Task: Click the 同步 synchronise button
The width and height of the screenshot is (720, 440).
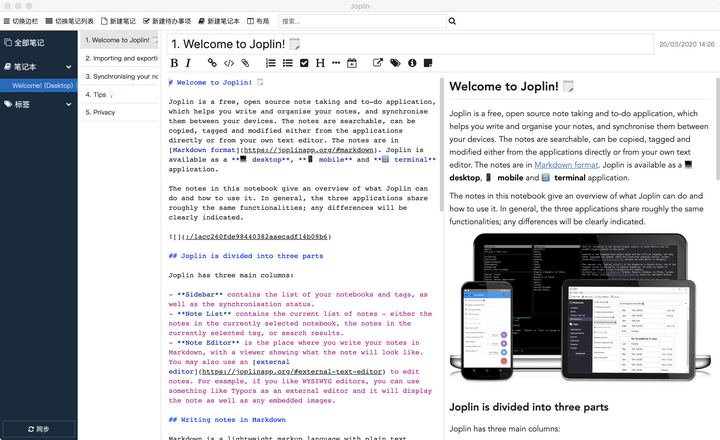Action: [x=39, y=429]
